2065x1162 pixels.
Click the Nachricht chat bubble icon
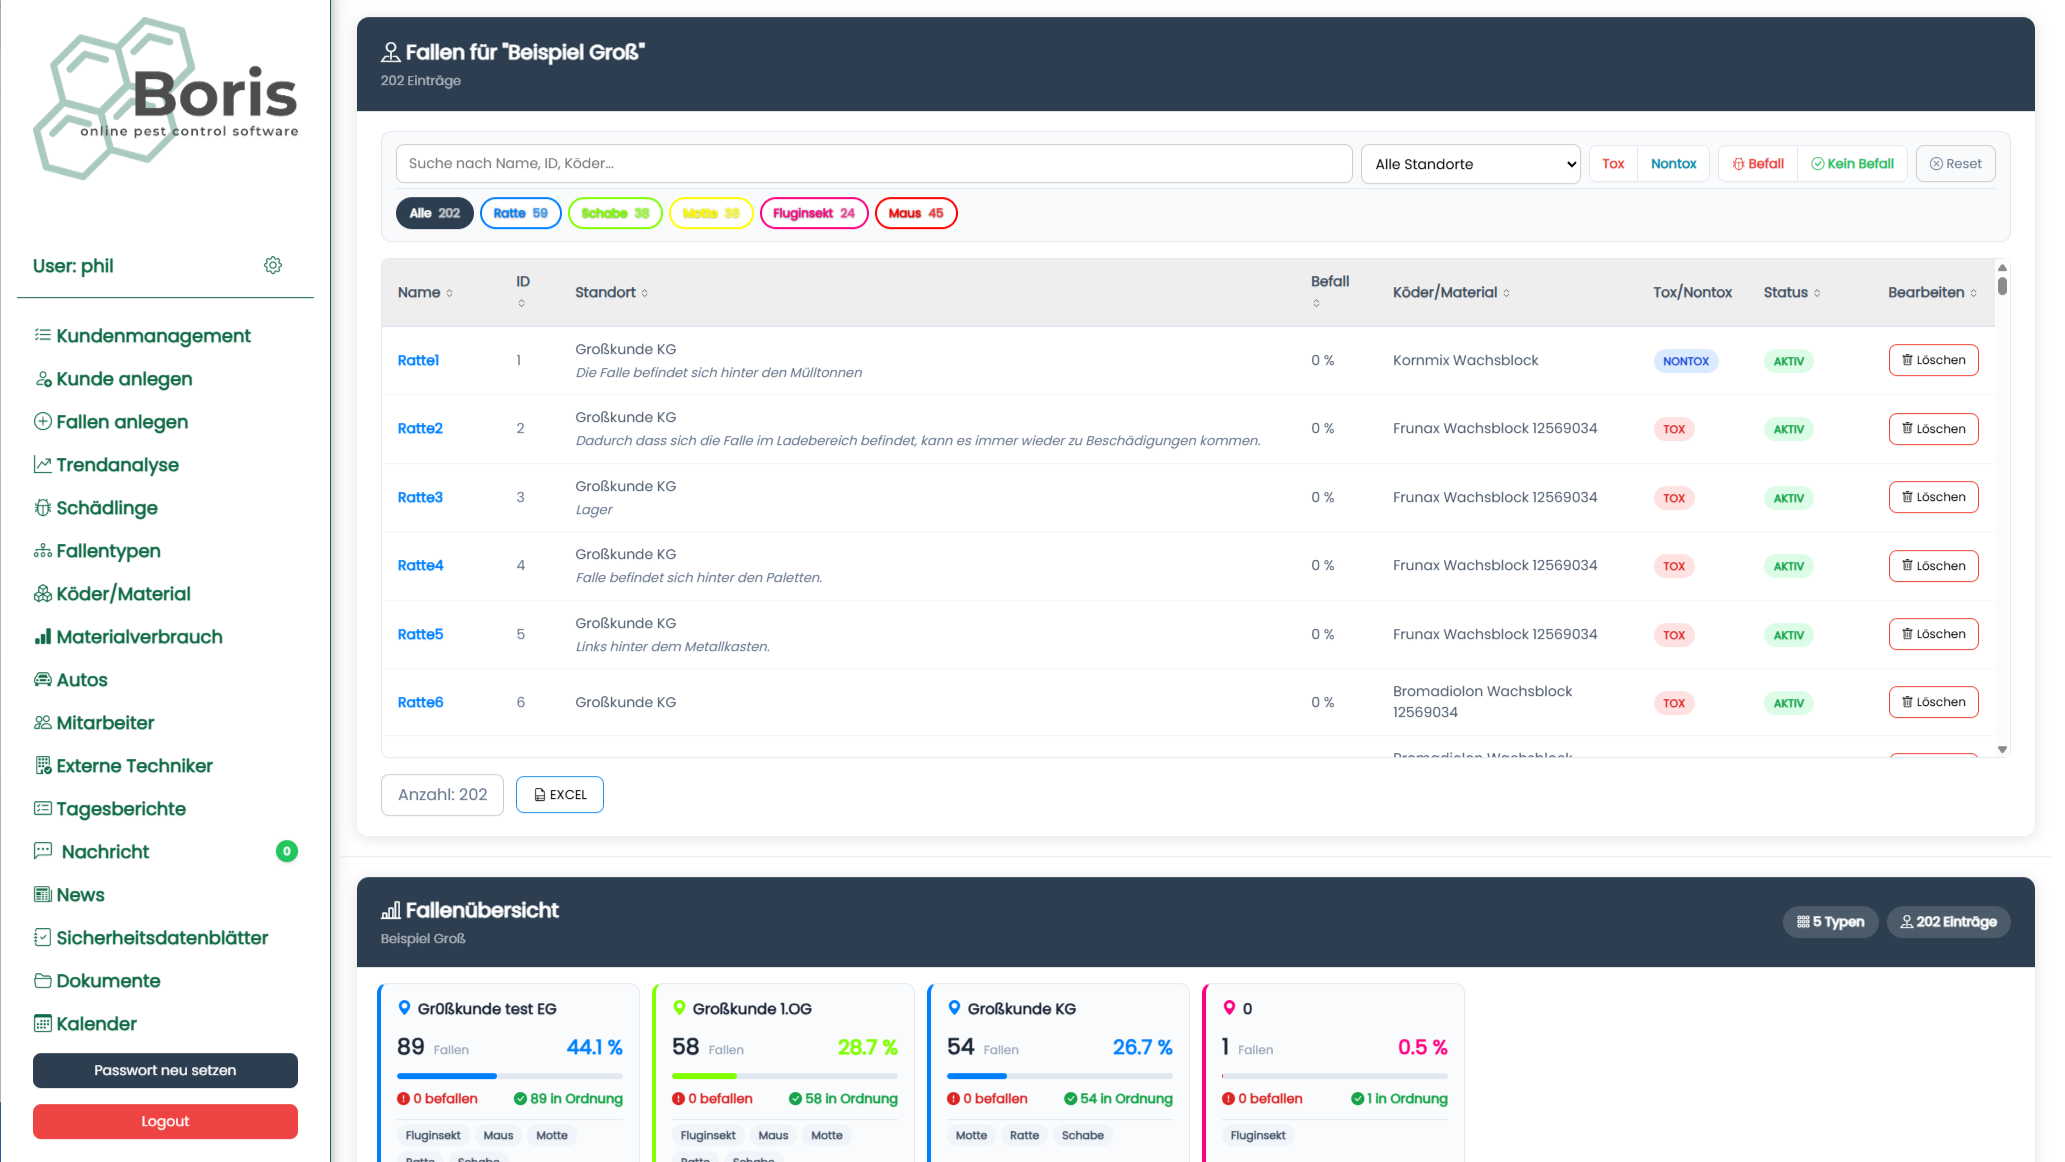coord(43,851)
